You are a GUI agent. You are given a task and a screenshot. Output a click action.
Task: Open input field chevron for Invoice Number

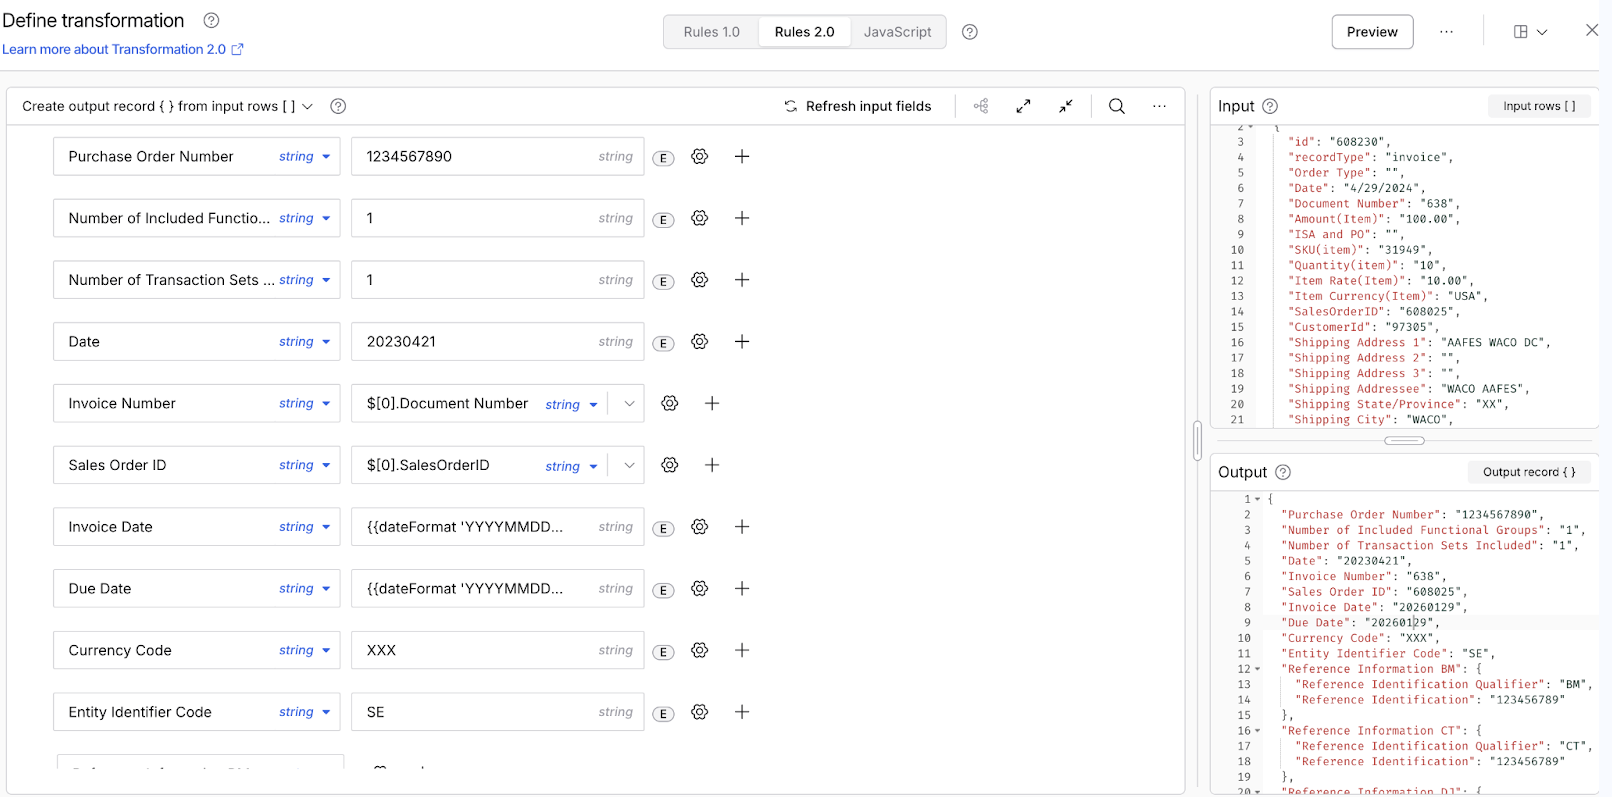click(629, 404)
